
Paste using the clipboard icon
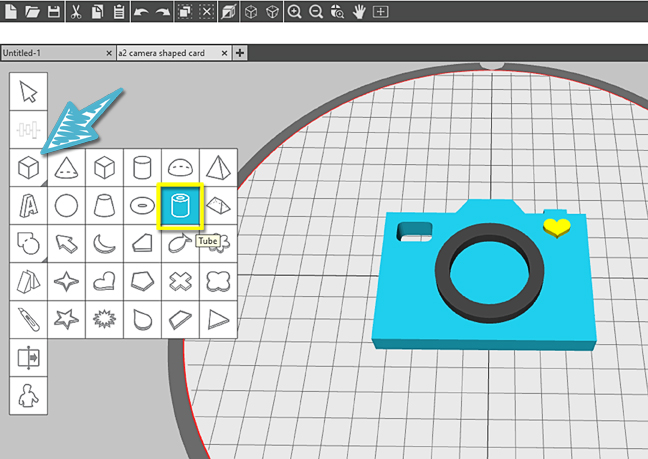click(119, 12)
